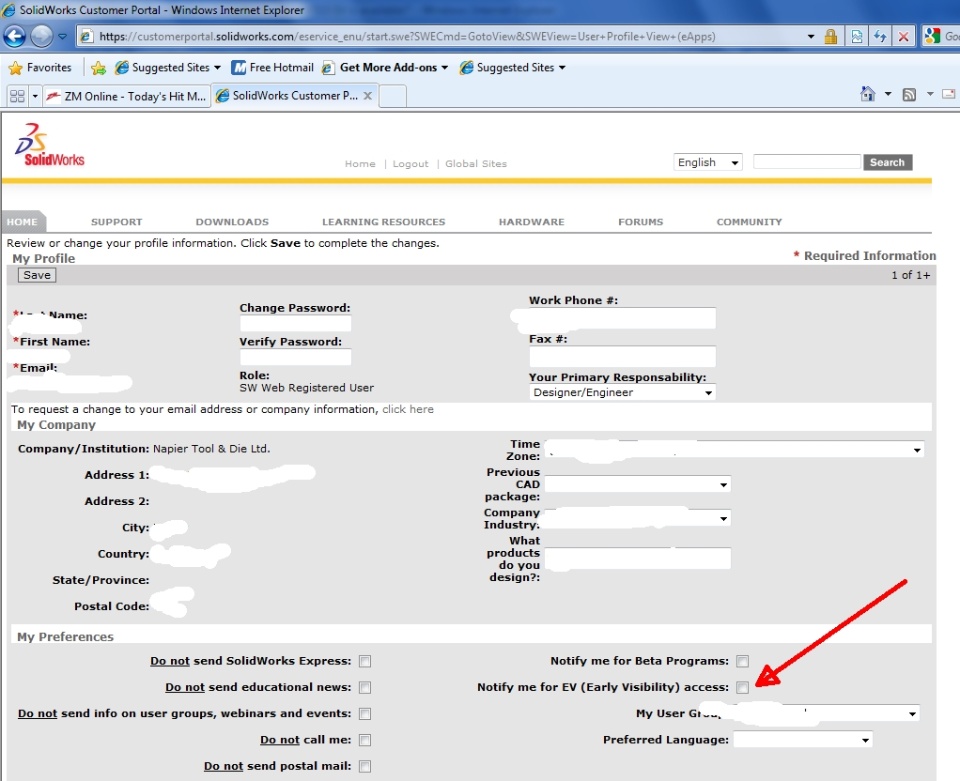This screenshot has height=781, width=960.
Task: Open the DOWNLOADS navigation tab
Action: (x=232, y=222)
